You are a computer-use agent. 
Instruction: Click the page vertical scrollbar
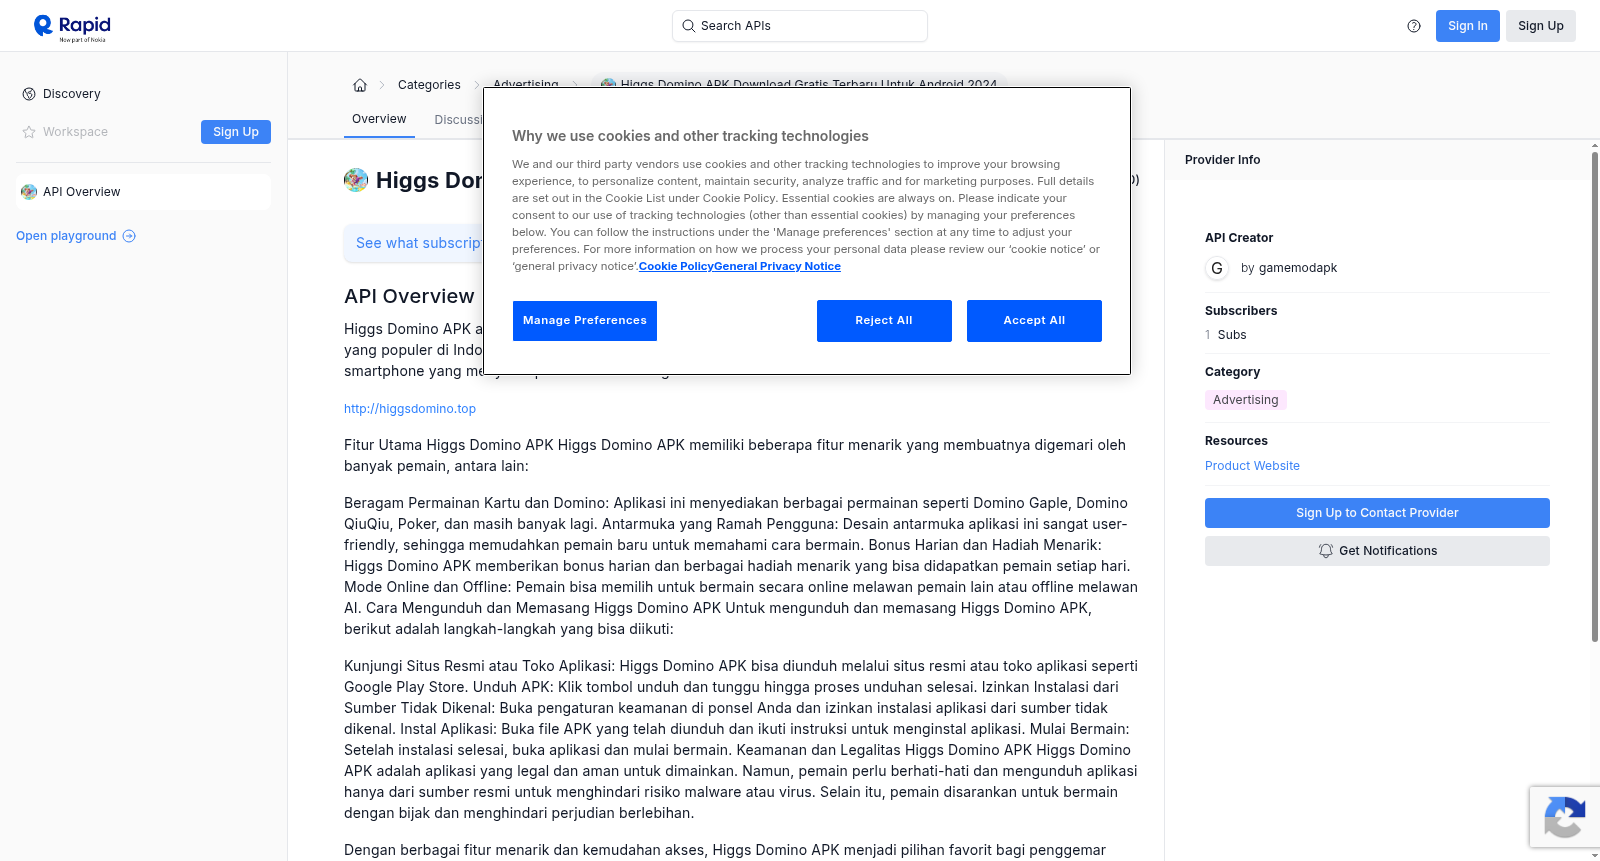1595,396
